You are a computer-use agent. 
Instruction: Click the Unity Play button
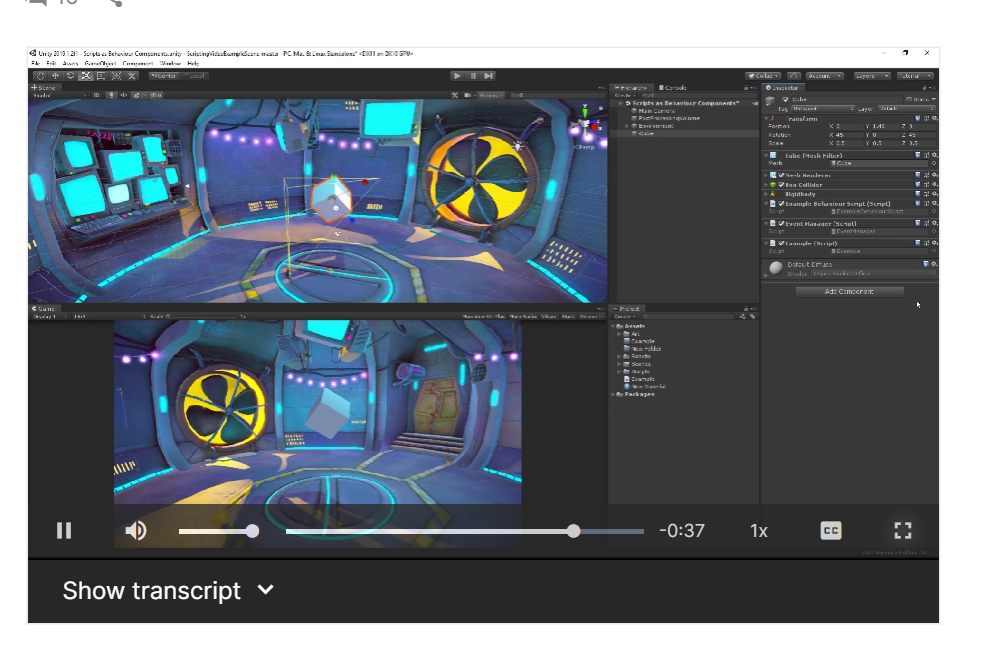457,76
